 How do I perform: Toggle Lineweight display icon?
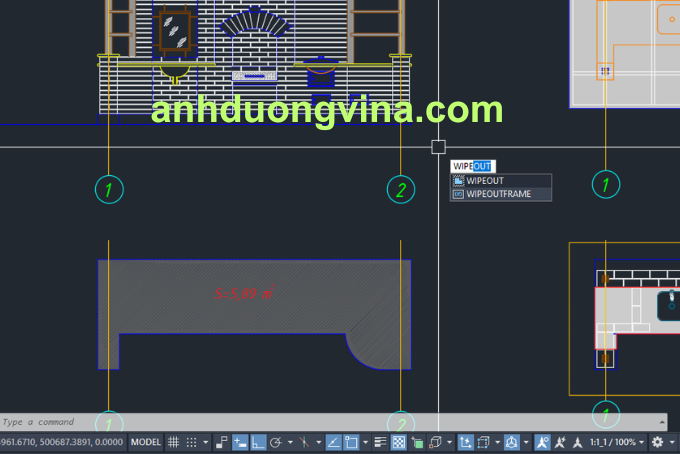point(379,442)
